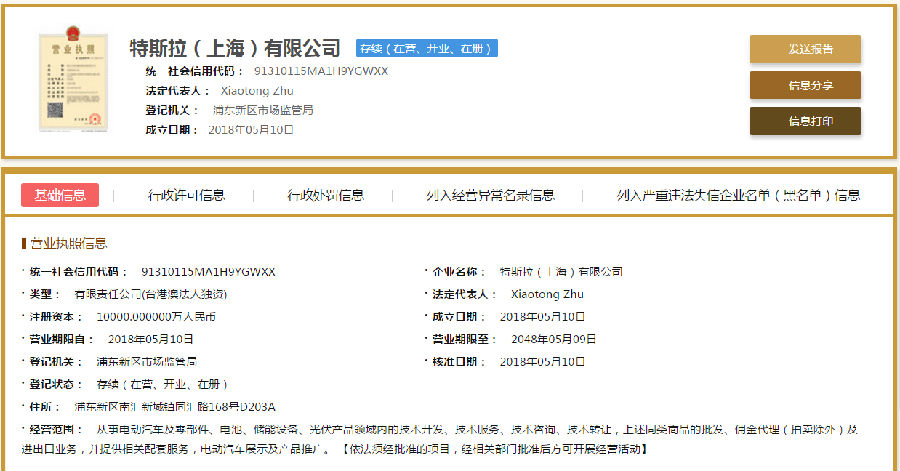Click the company title 特斯拉(上海)有限公司
This screenshot has height=471, width=900.
point(235,48)
